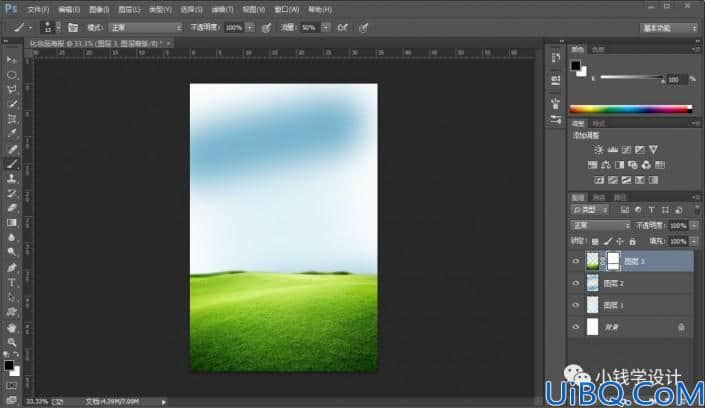Screen dimensions: 705x408
Task: Click the K value field showing 100
Action: 677,80
